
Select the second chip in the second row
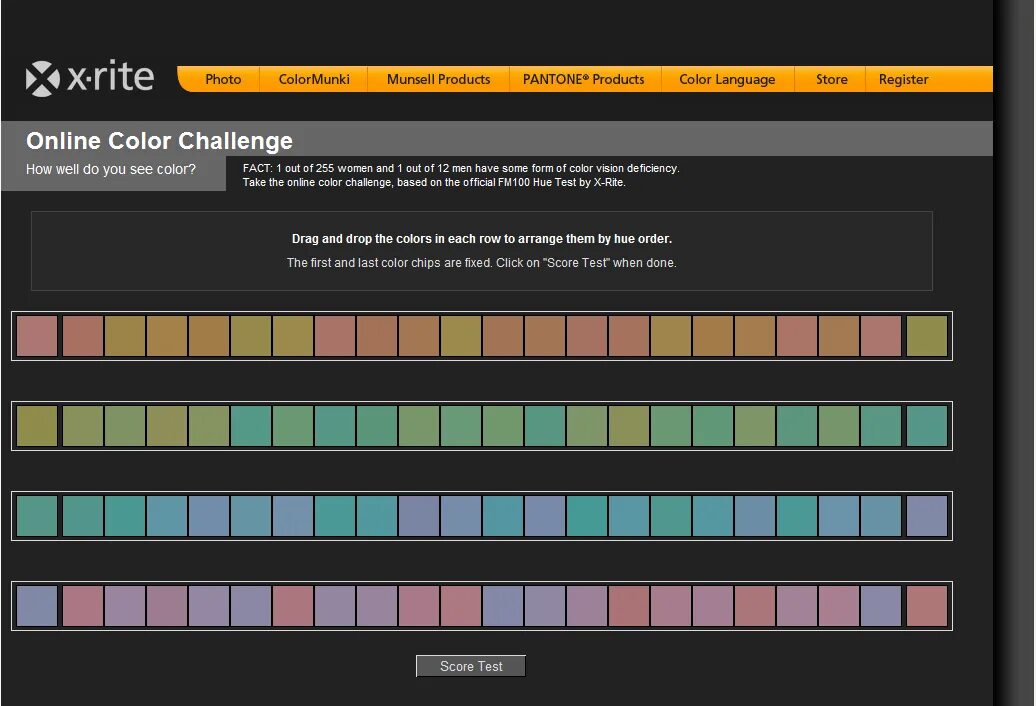(x=83, y=426)
